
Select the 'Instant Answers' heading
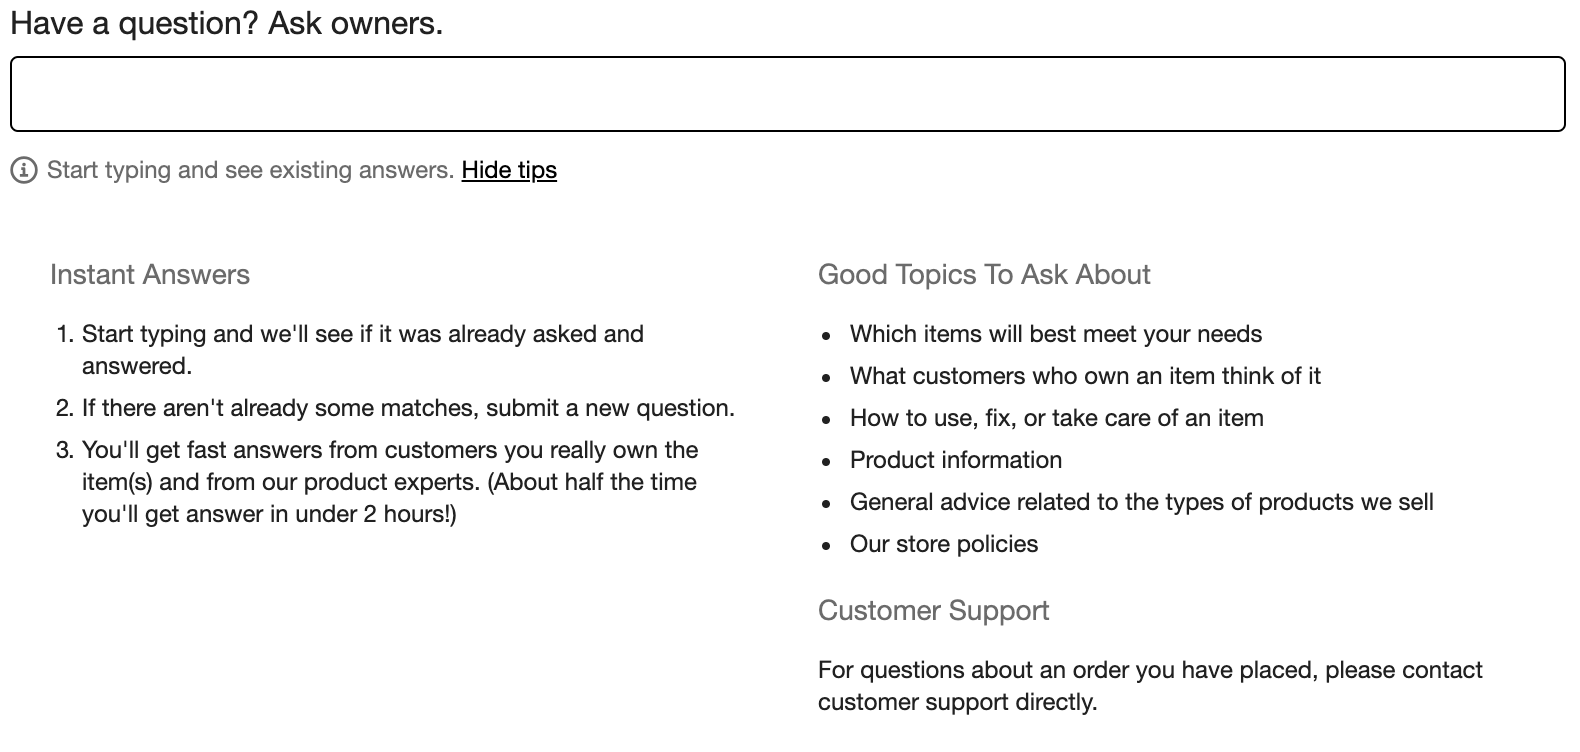150,275
